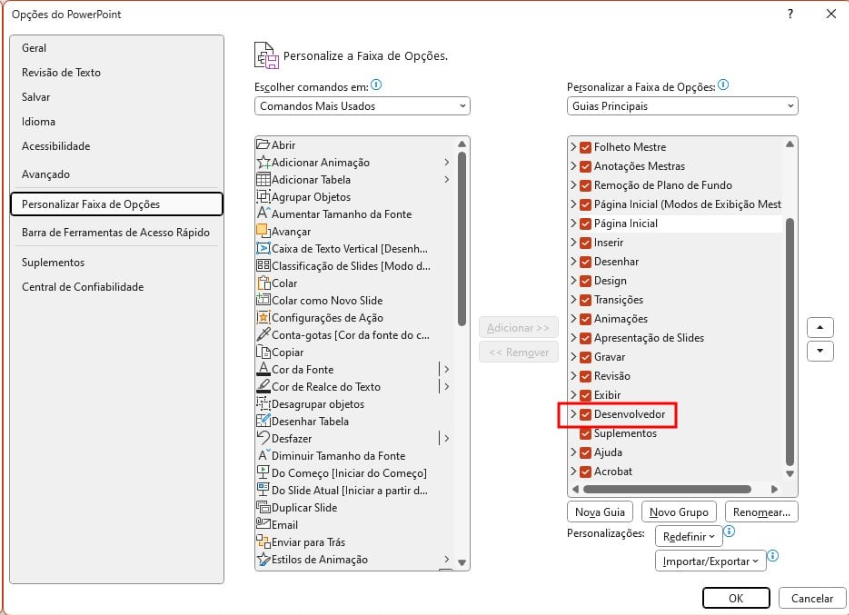Viewport: 849px width, 615px height.
Task: Toggle the Gravar tab checkbox
Action: [x=585, y=357]
